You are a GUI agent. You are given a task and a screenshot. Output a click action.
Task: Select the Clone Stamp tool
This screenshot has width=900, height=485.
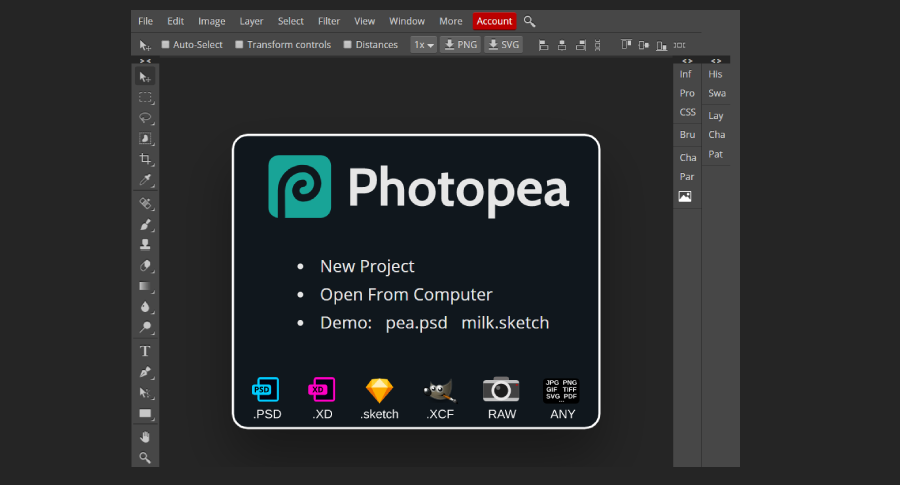145,245
